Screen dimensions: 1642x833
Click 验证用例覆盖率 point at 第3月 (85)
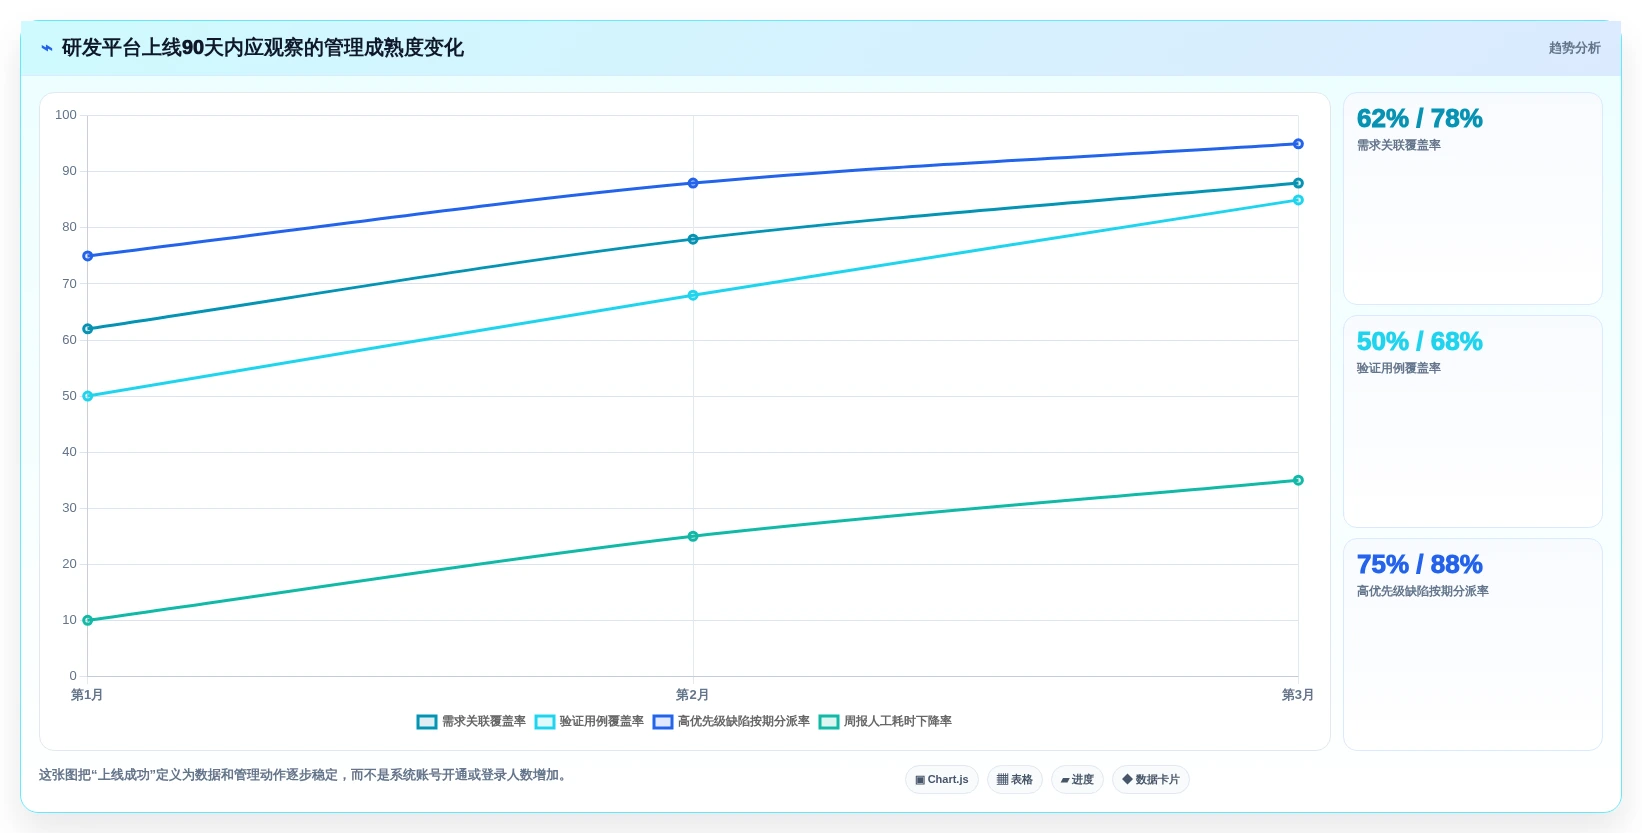(x=1298, y=200)
